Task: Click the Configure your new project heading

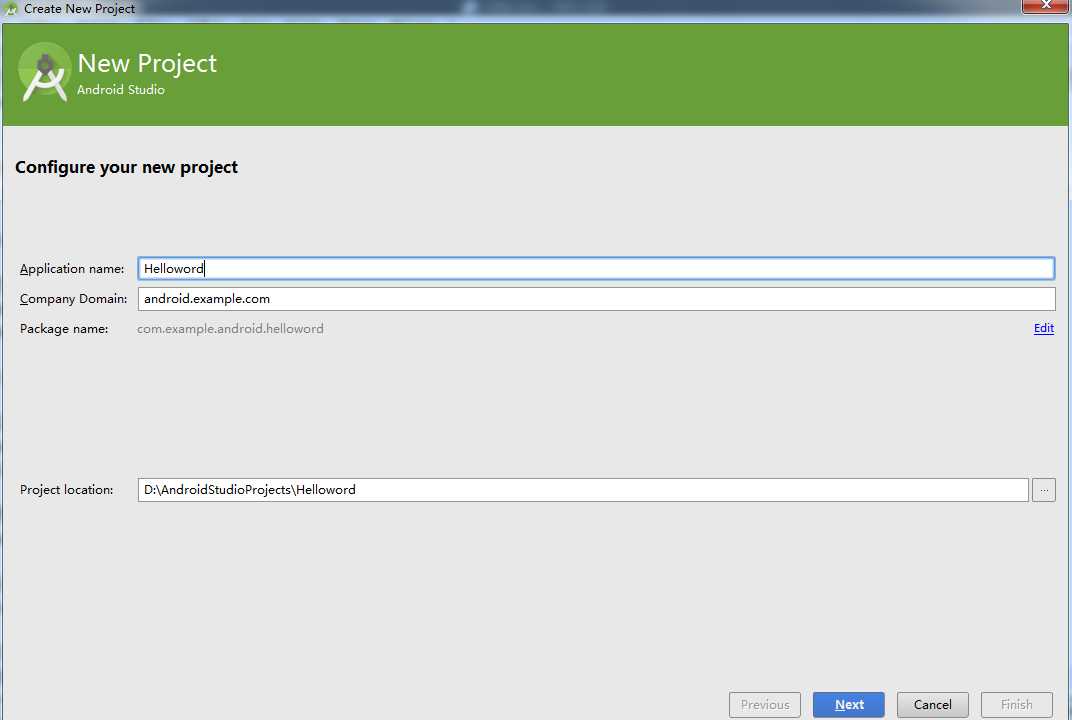Action: pos(126,168)
